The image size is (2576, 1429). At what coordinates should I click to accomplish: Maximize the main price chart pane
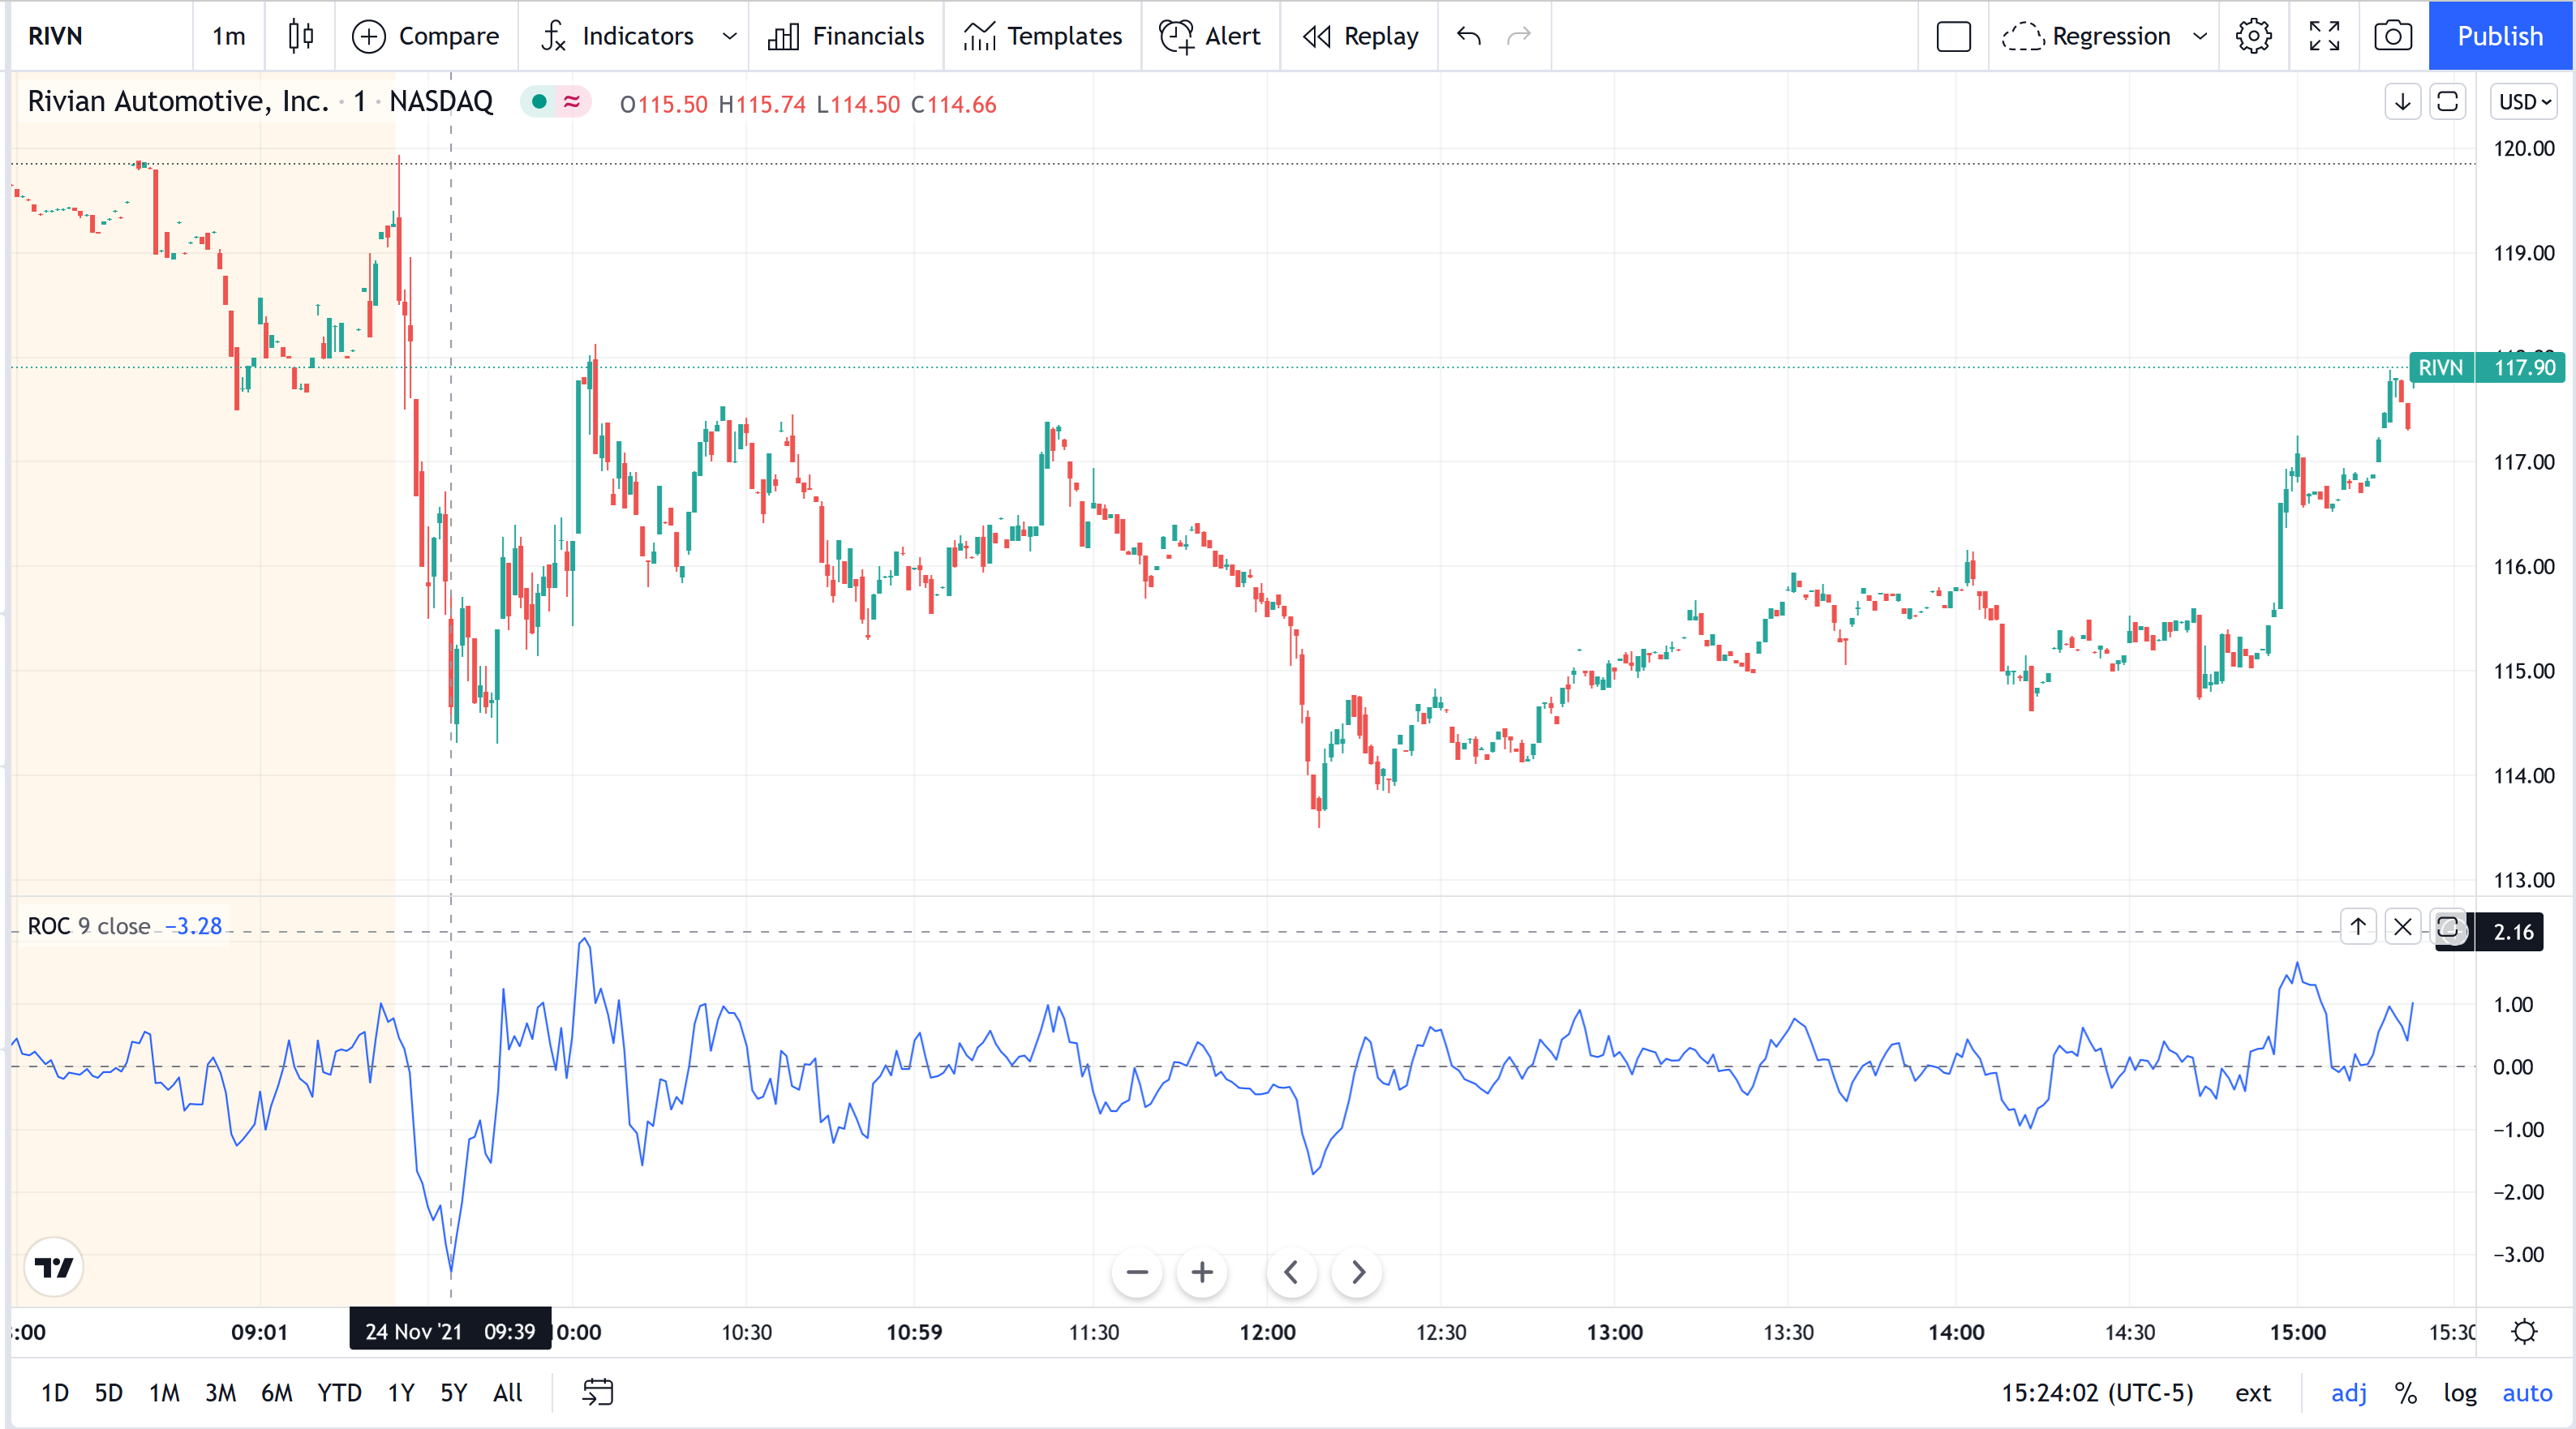coord(2447,102)
